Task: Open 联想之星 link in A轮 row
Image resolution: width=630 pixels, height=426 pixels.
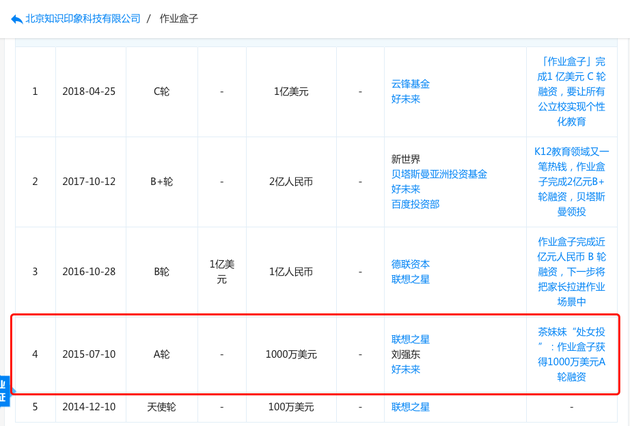Action: coord(410,339)
